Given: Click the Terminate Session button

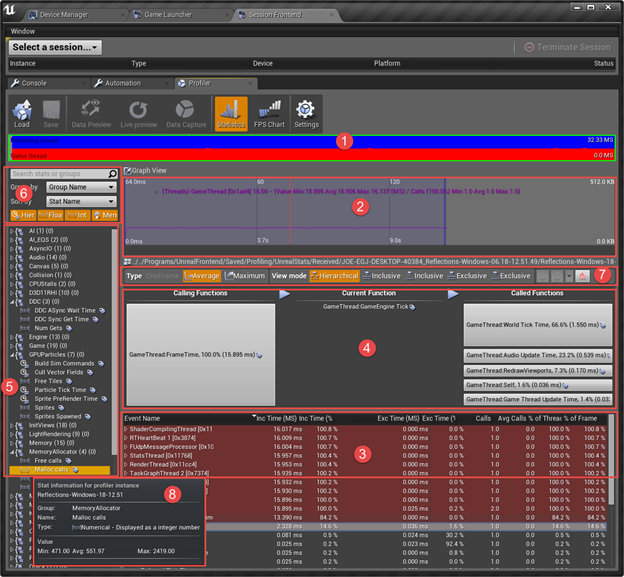Looking at the screenshot, I should [x=567, y=47].
